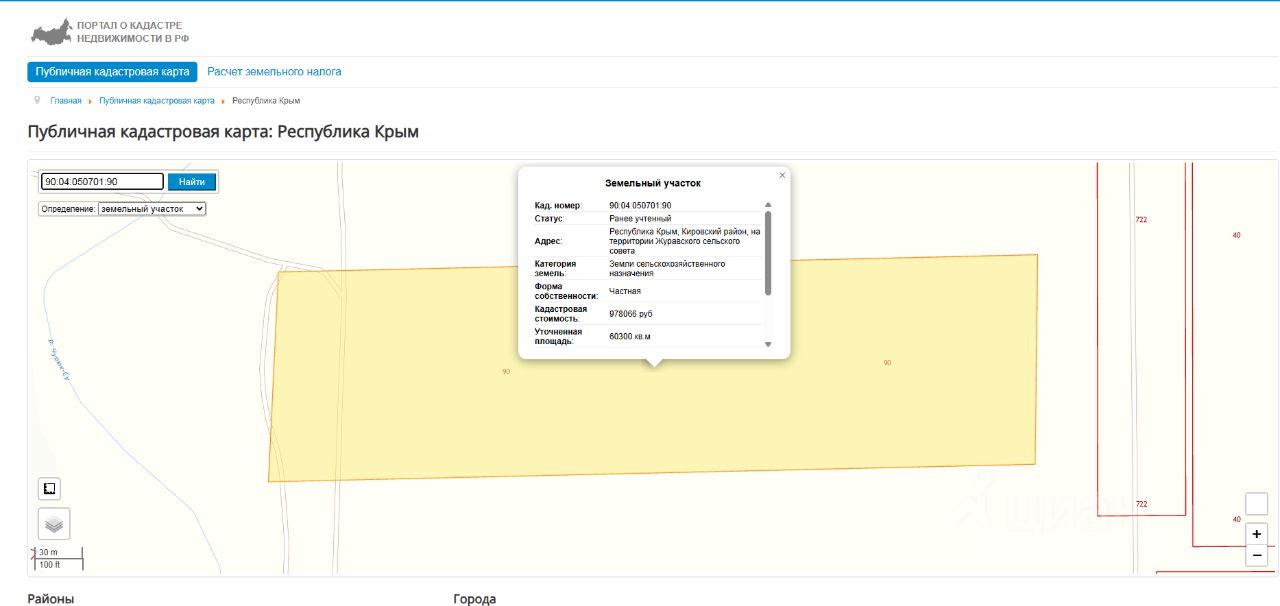1280x606 pixels.
Task: Click the Ранее учтенный status value
Action: [x=640, y=218]
